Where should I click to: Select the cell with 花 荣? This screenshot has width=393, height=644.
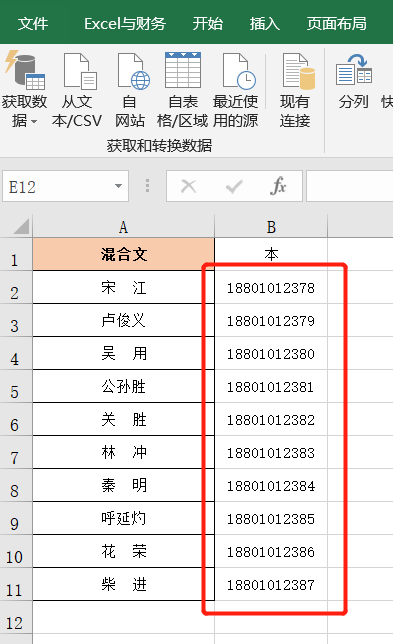[x=123, y=551]
